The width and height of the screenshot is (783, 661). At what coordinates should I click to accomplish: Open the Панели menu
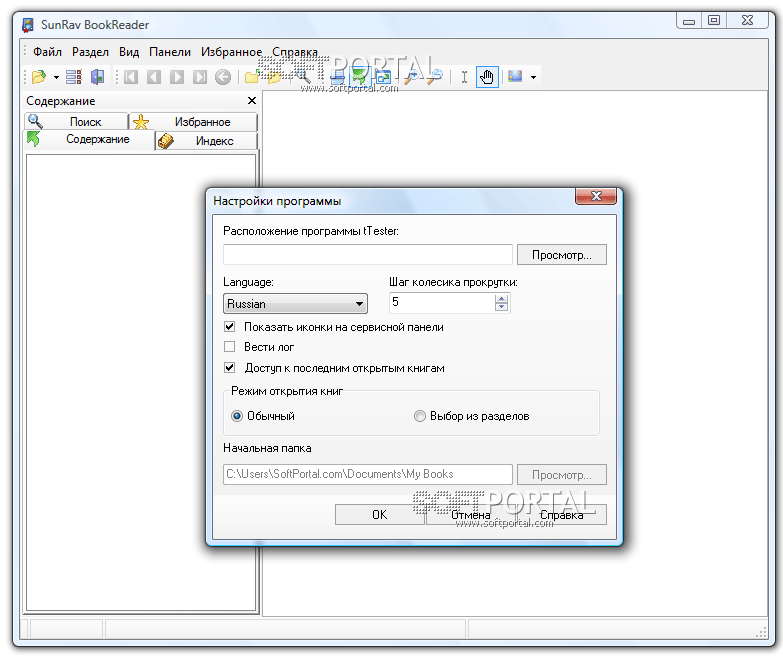170,52
